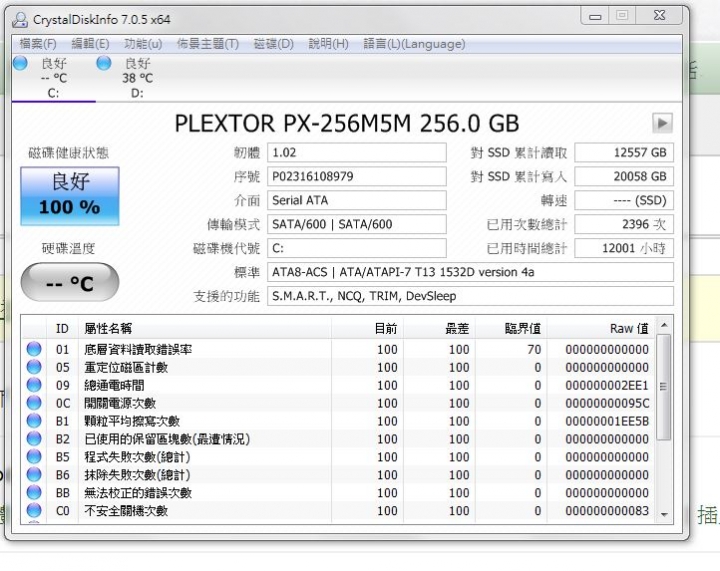Switch to the D: drive tab at 38 °C

(x=137, y=78)
